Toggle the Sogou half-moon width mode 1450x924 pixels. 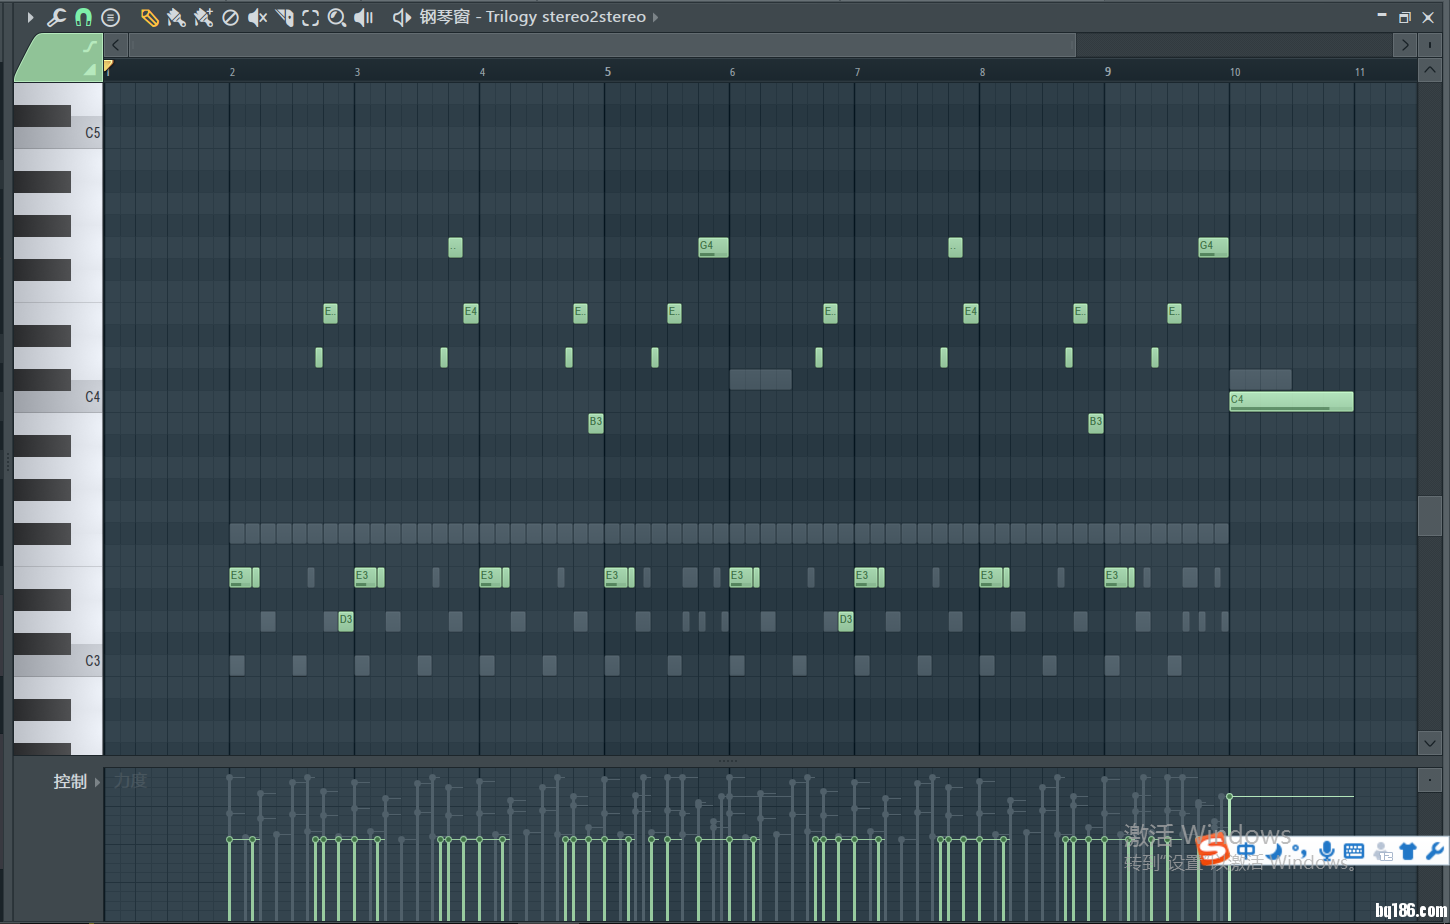1273,851
